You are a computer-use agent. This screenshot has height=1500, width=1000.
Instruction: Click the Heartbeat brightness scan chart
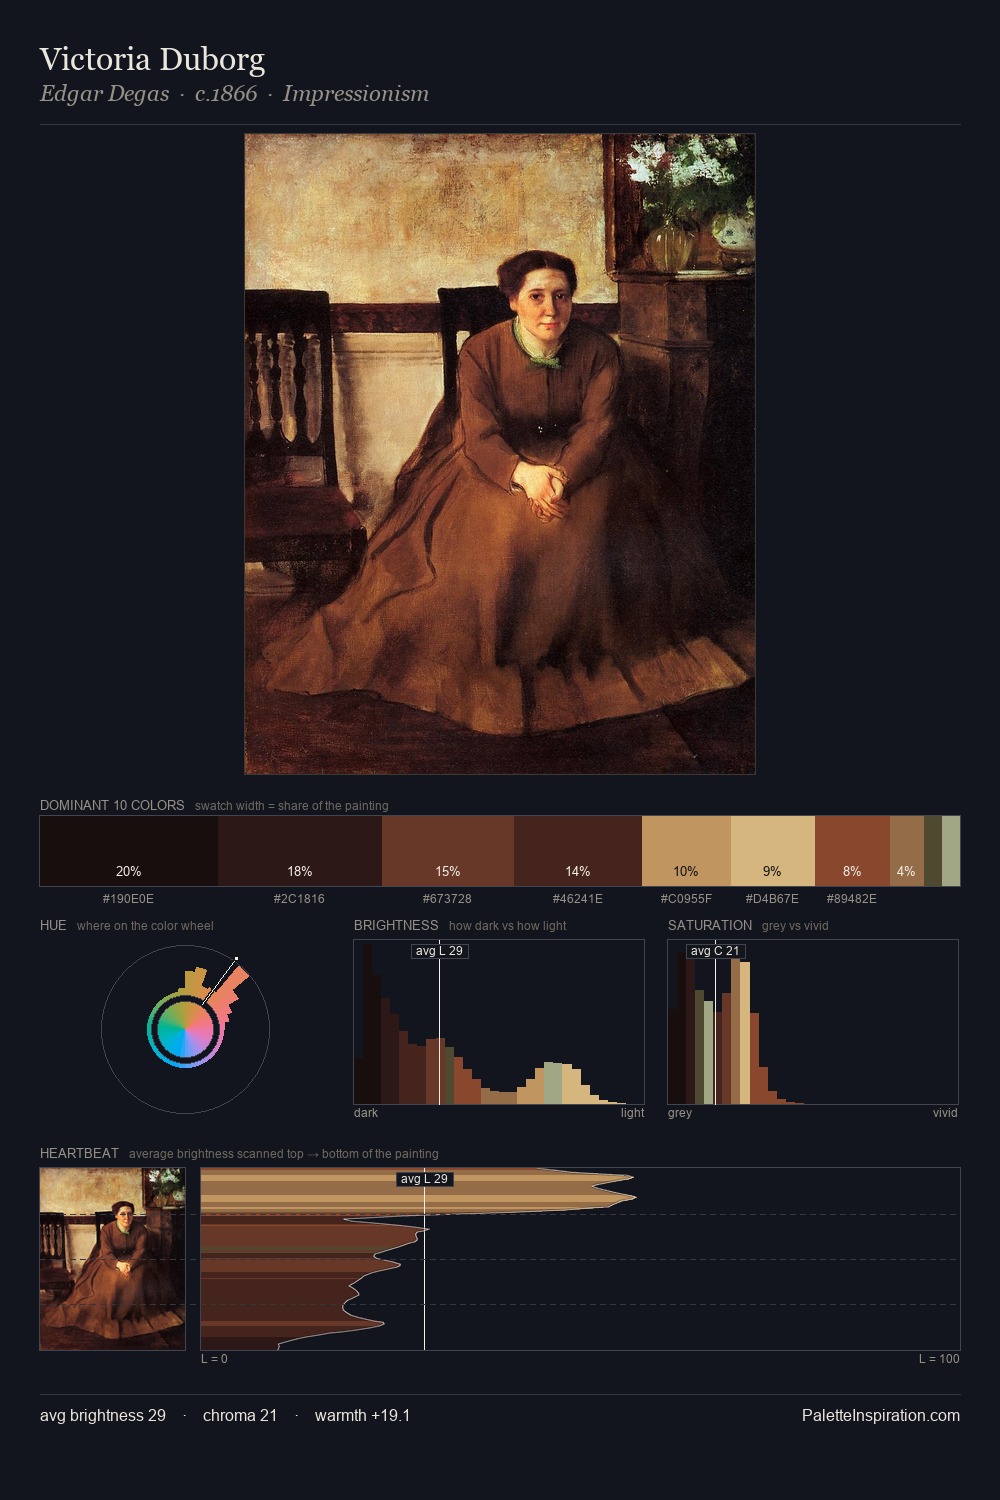click(x=580, y=1259)
